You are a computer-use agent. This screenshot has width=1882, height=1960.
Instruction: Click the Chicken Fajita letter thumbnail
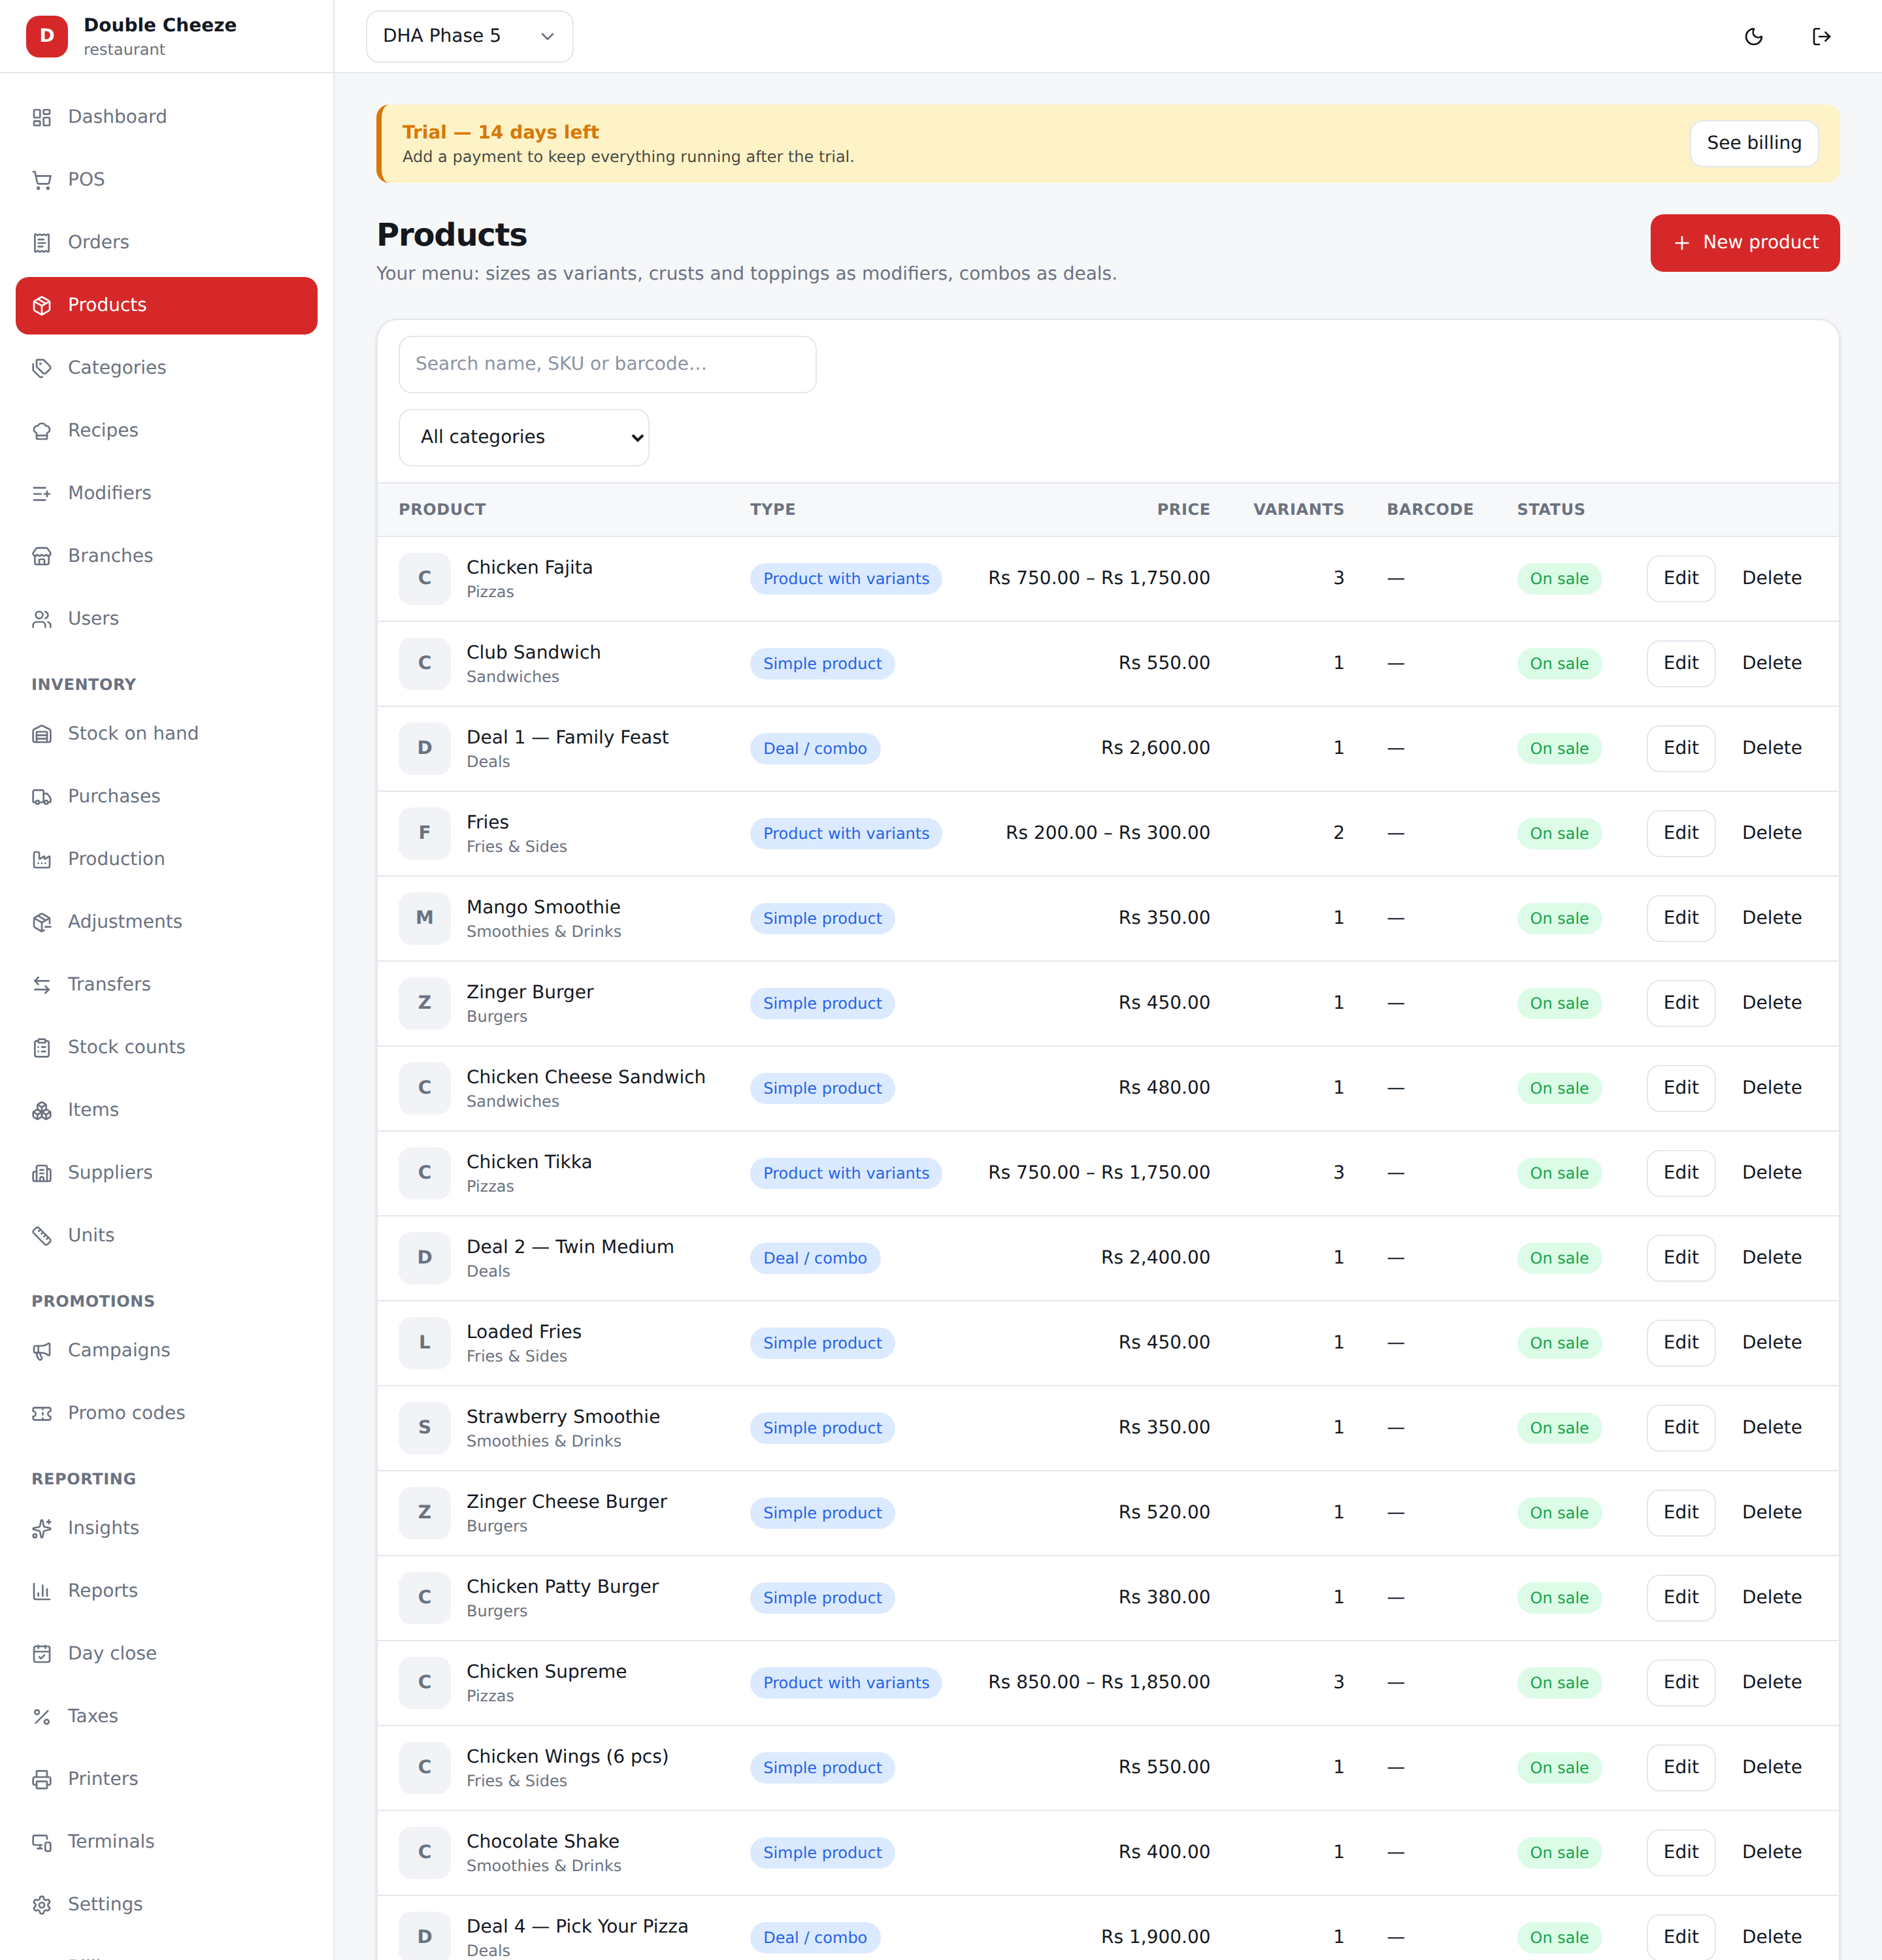tap(424, 578)
